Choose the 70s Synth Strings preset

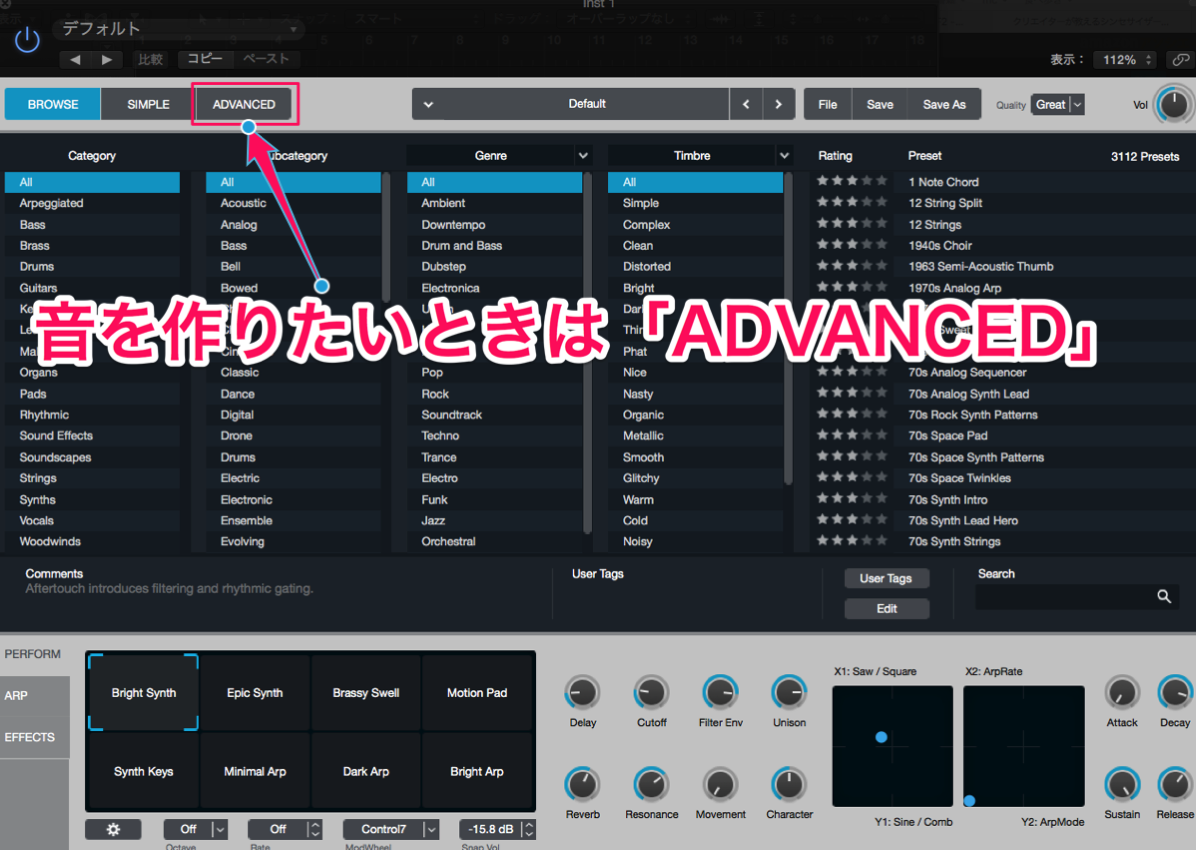[x=954, y=541]
